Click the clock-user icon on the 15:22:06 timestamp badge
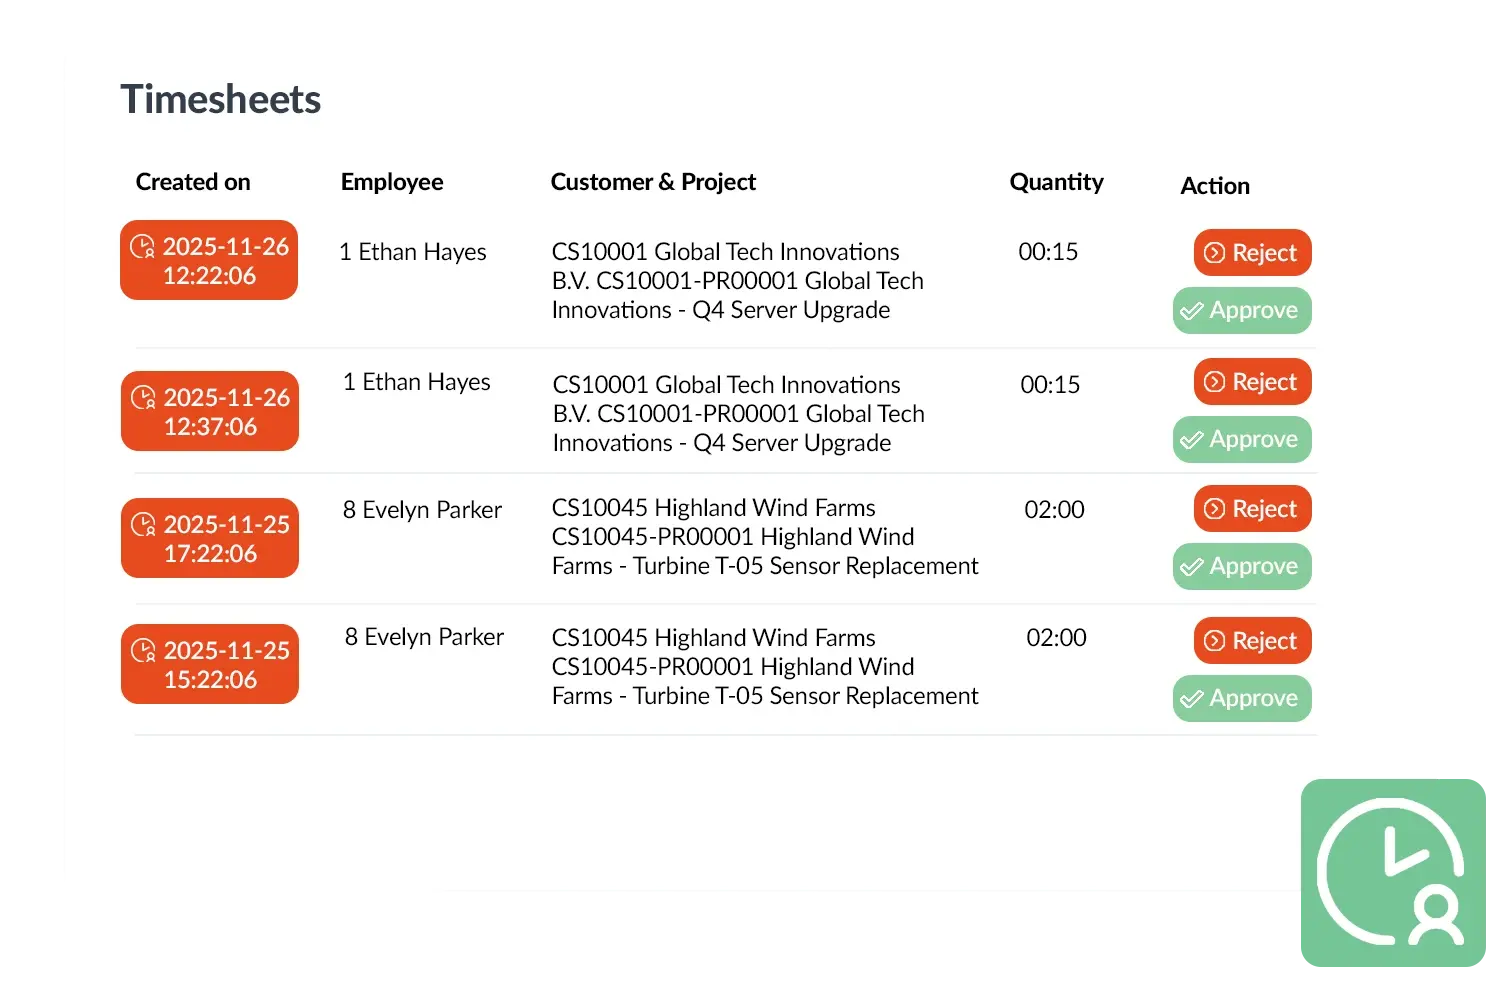 pos(144,651)
